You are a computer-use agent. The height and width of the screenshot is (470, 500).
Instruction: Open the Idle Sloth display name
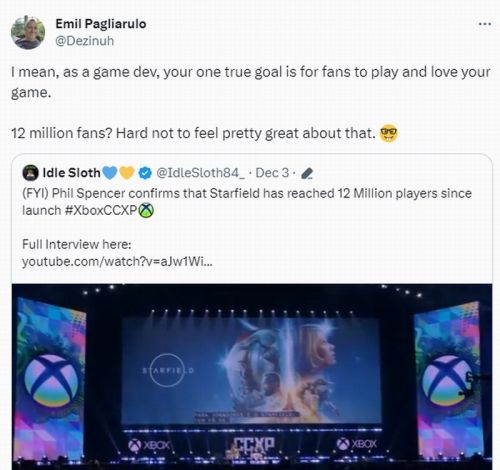coord(71,173)
